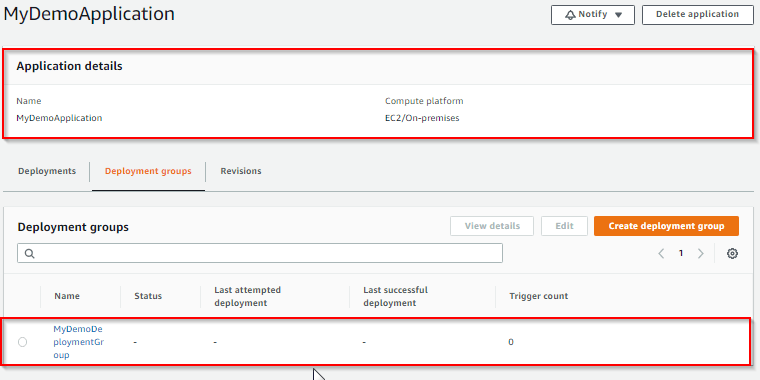Go to previous page using left chevron
The height and width of the screenshot is (380, 760).
(661, 253)
